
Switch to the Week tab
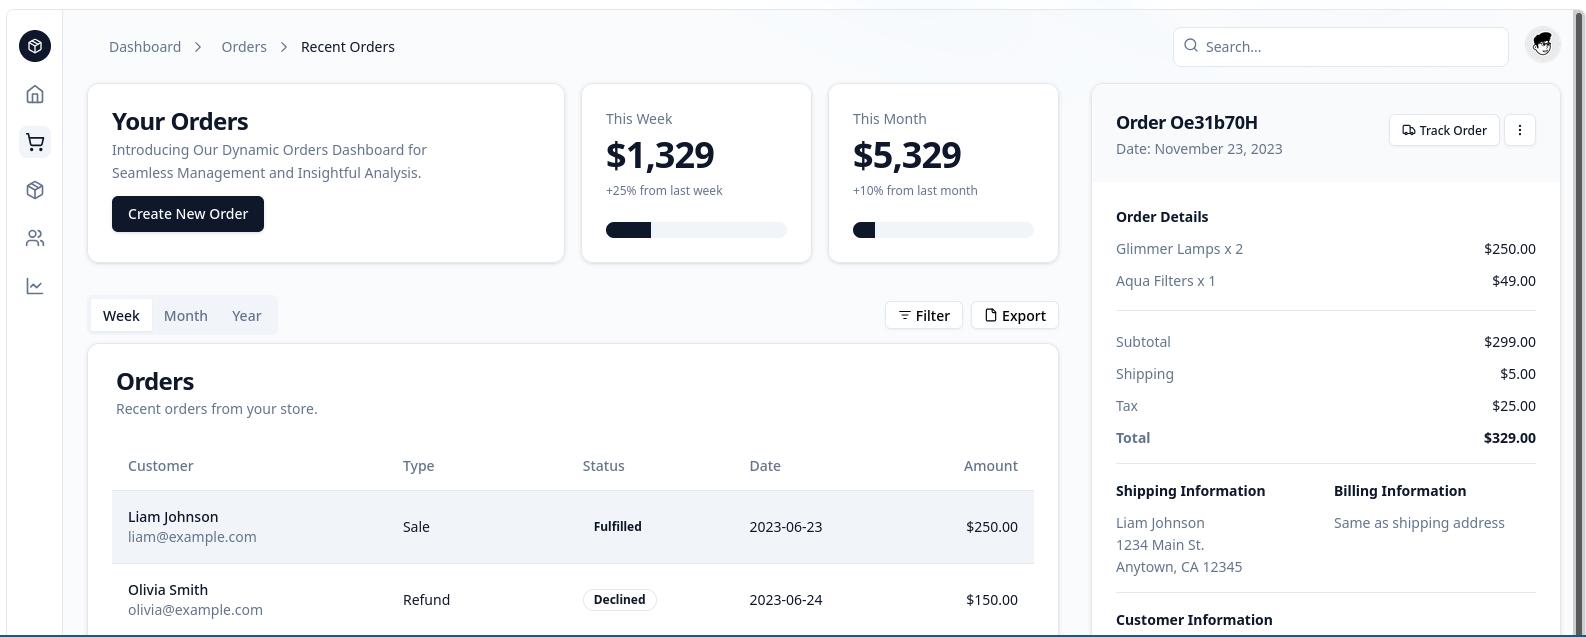click(x=121, y=315)
